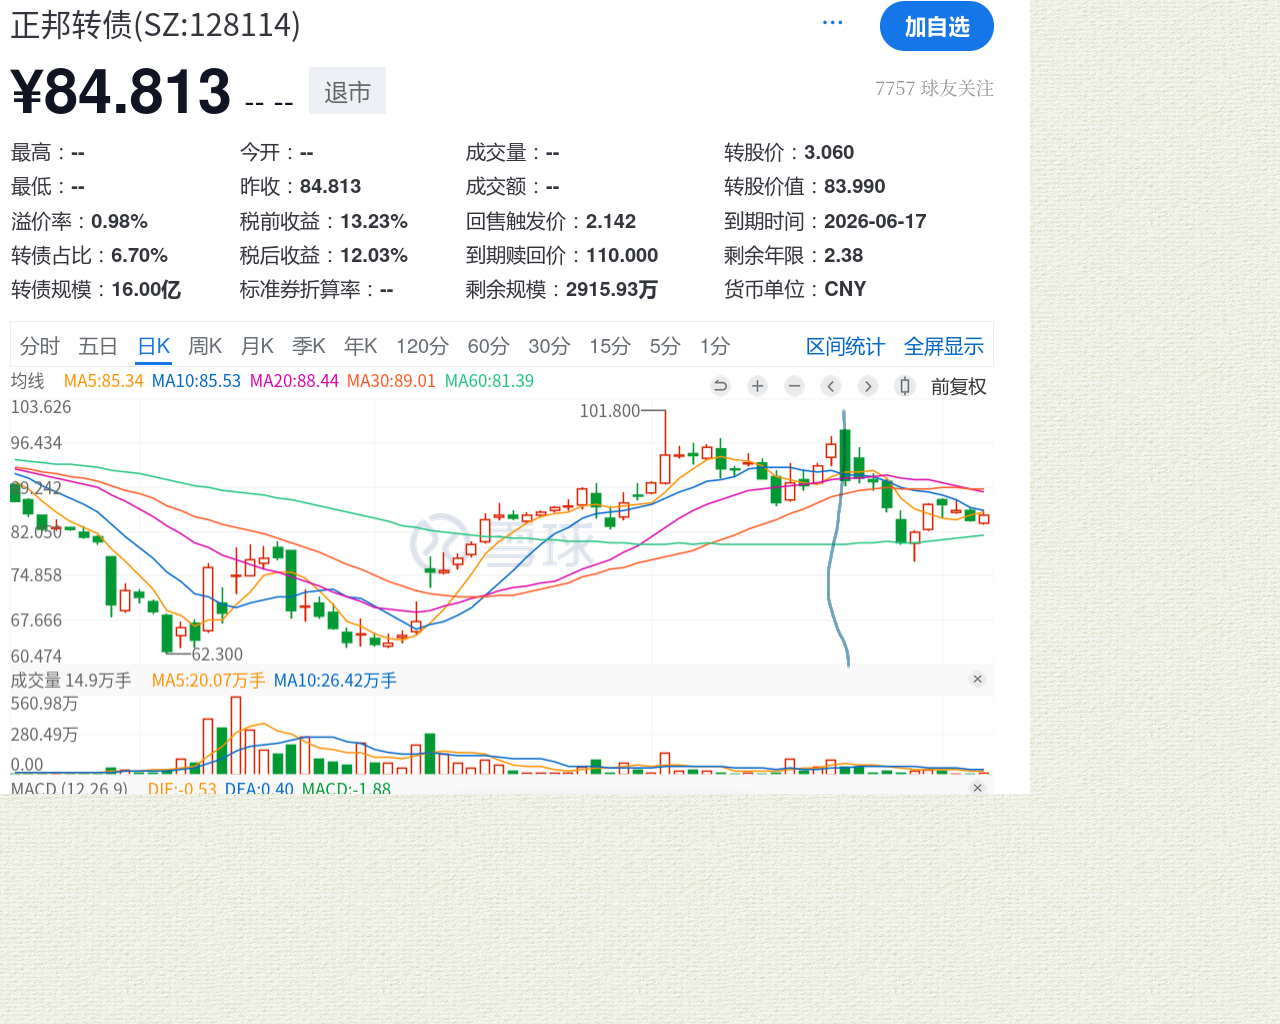Close the MACD indicator panel
Image resolution: width=1280 pixels, height=1024 pixels.
click(977, 788)
